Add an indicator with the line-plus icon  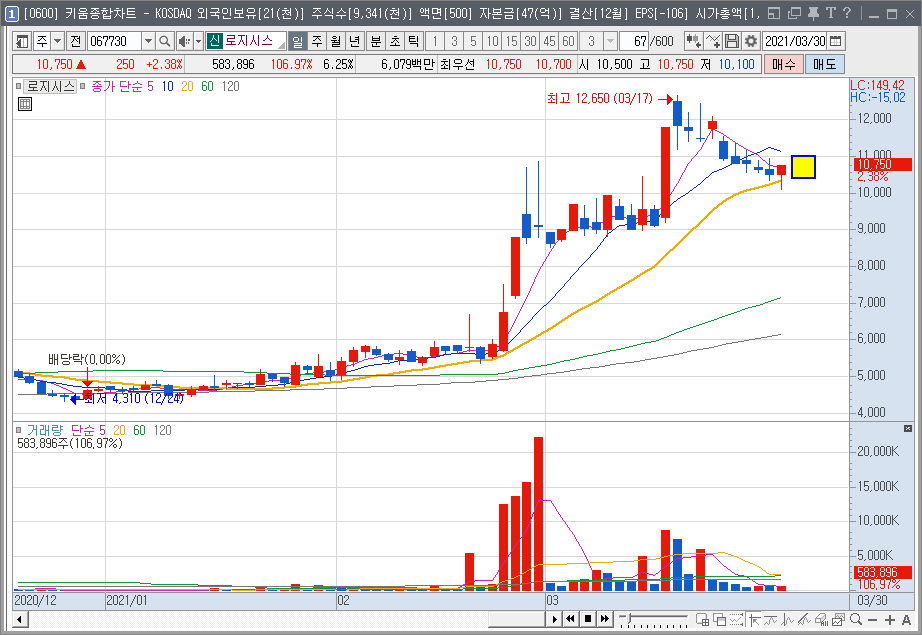click(713, 41)
